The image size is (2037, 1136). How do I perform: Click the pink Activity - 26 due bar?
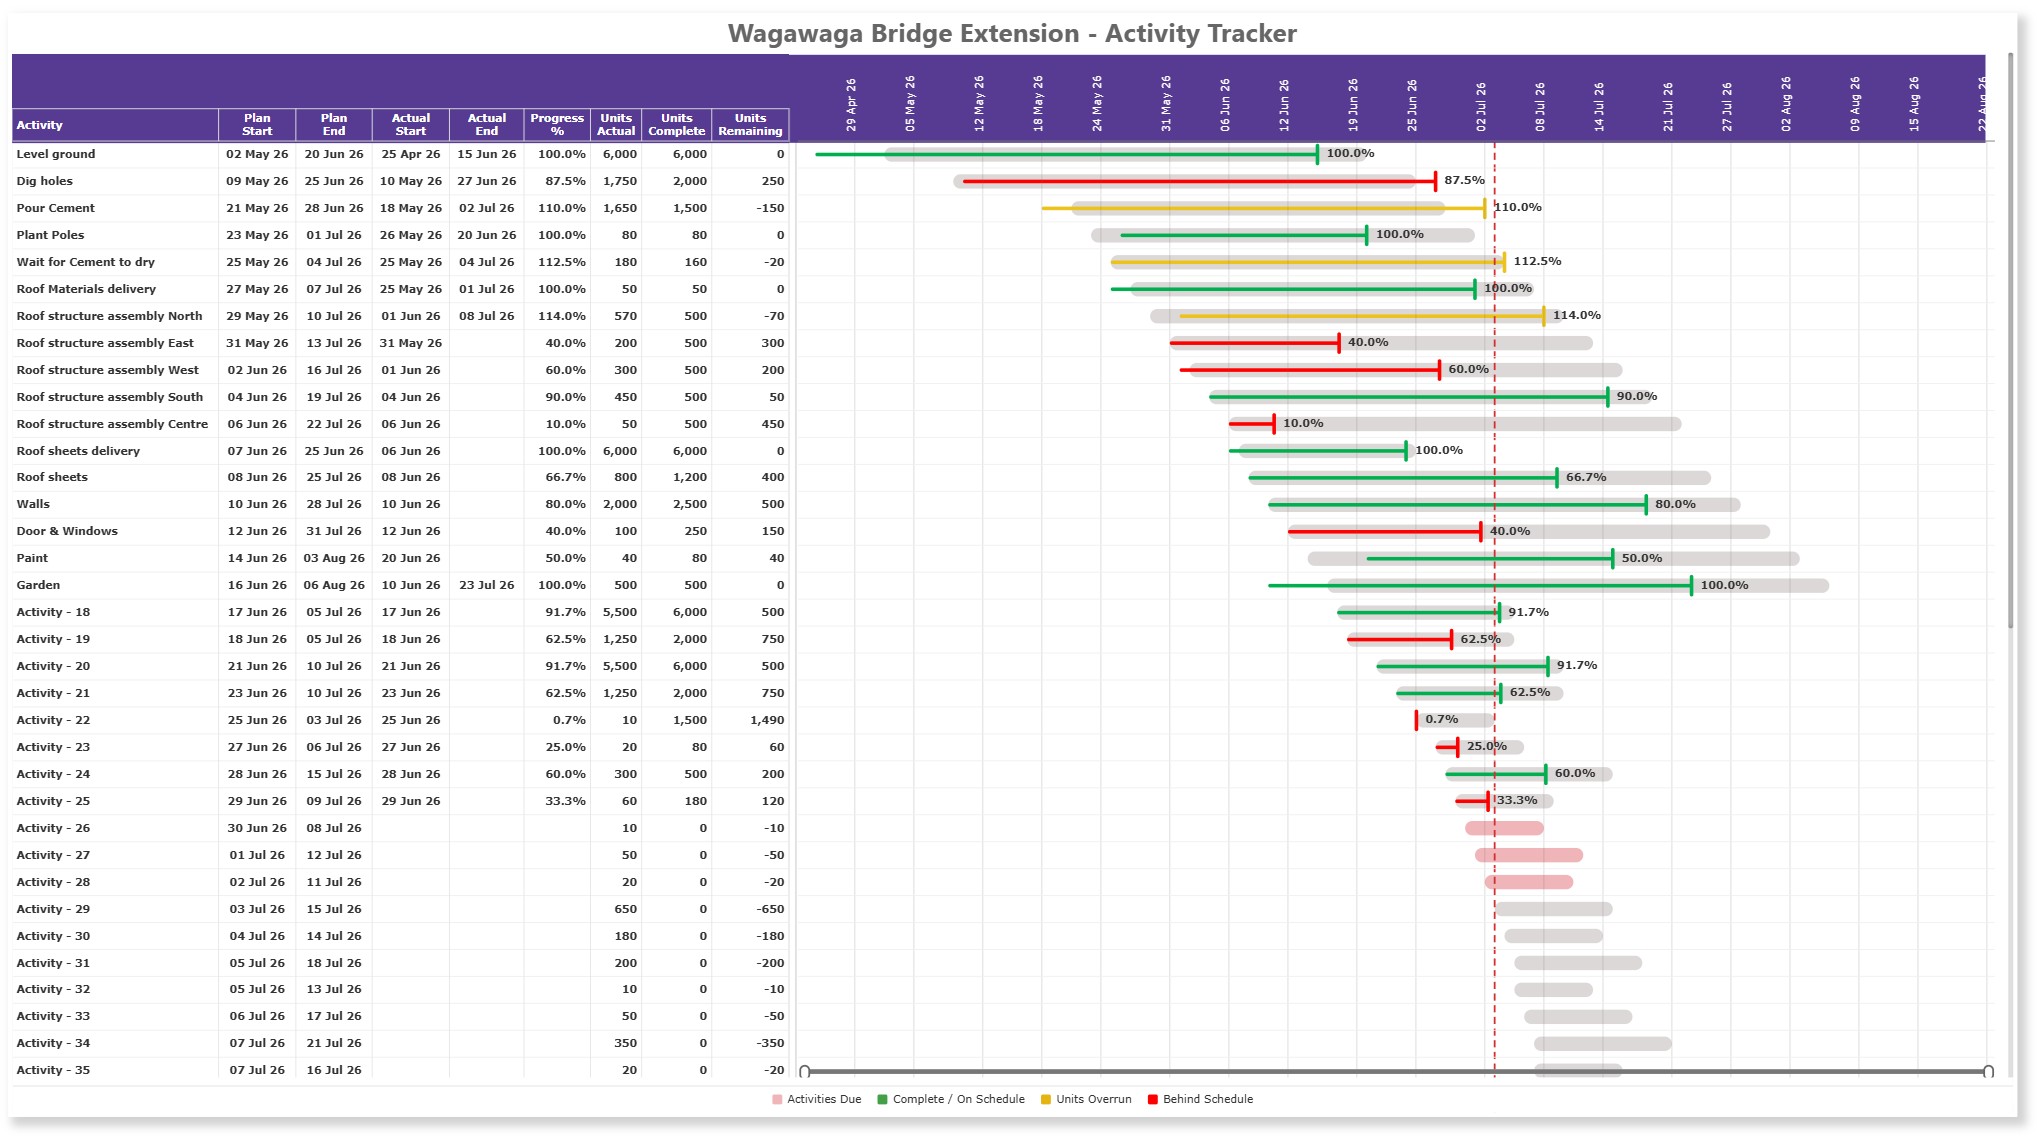tap(1504, 828)
